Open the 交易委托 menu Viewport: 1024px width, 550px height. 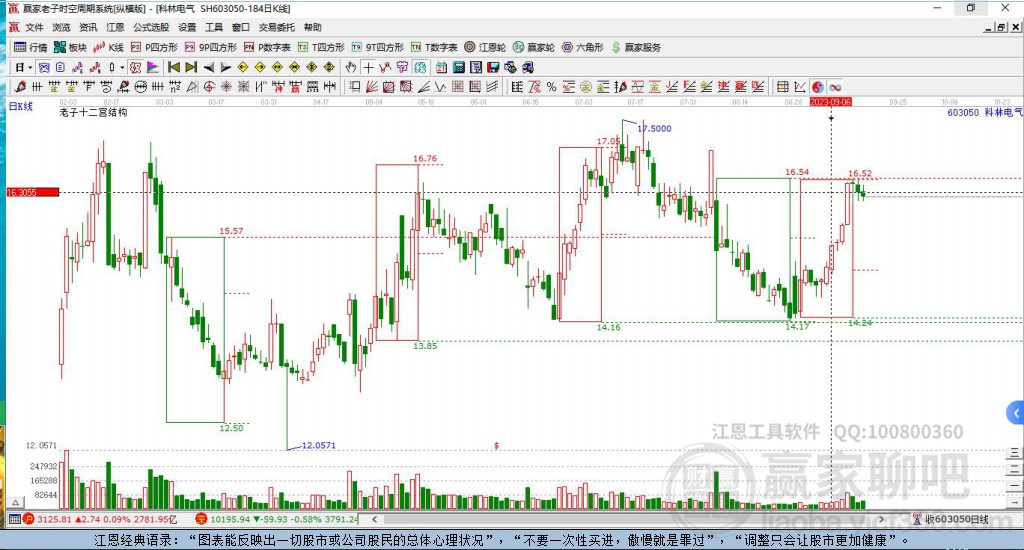tap(276, 27)
